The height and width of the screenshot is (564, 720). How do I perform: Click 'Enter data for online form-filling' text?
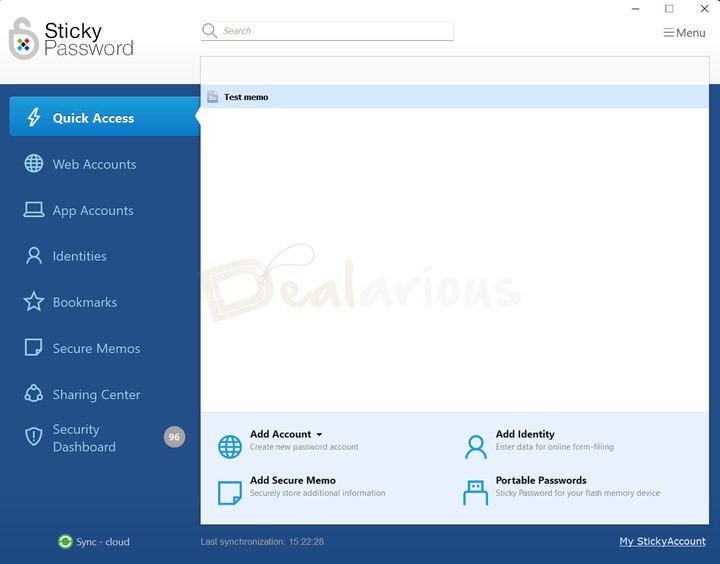(554, 447)
